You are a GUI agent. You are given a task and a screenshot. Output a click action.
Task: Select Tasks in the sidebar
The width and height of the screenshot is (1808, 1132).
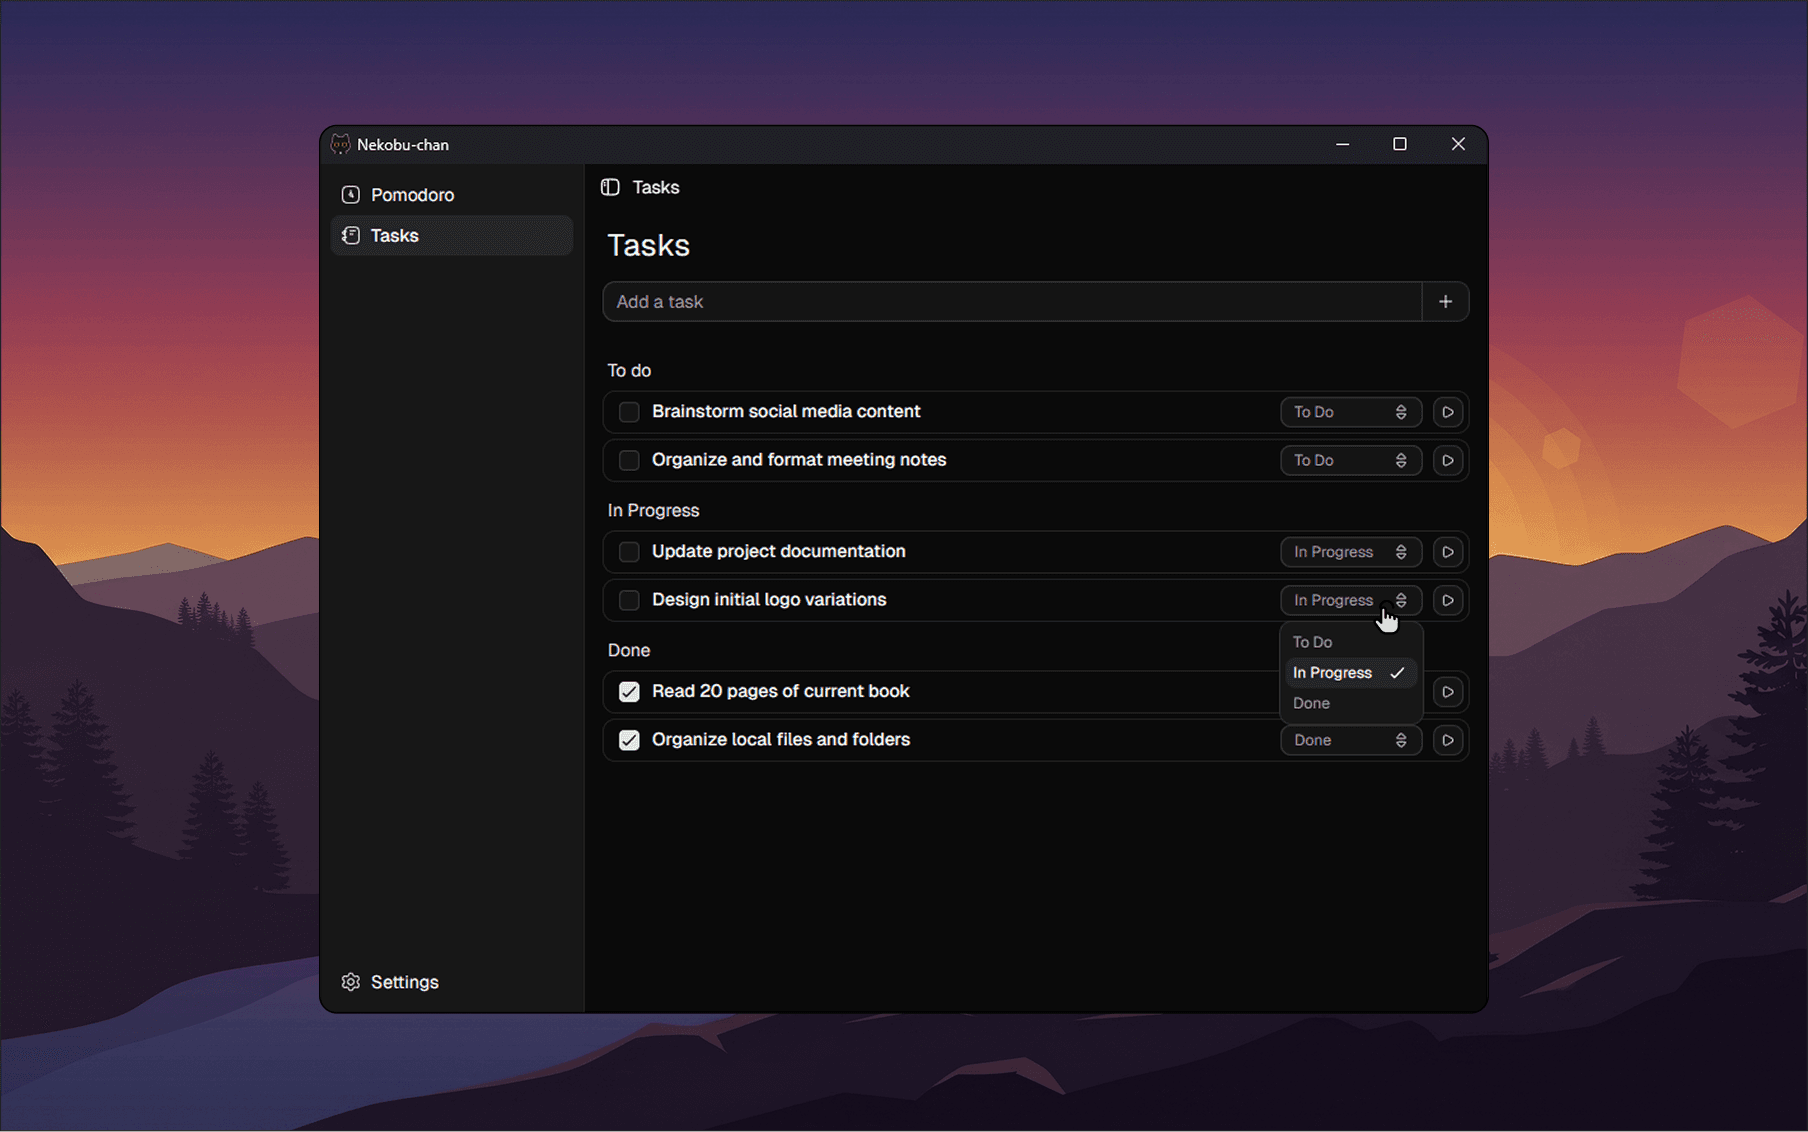pos(452,236)
